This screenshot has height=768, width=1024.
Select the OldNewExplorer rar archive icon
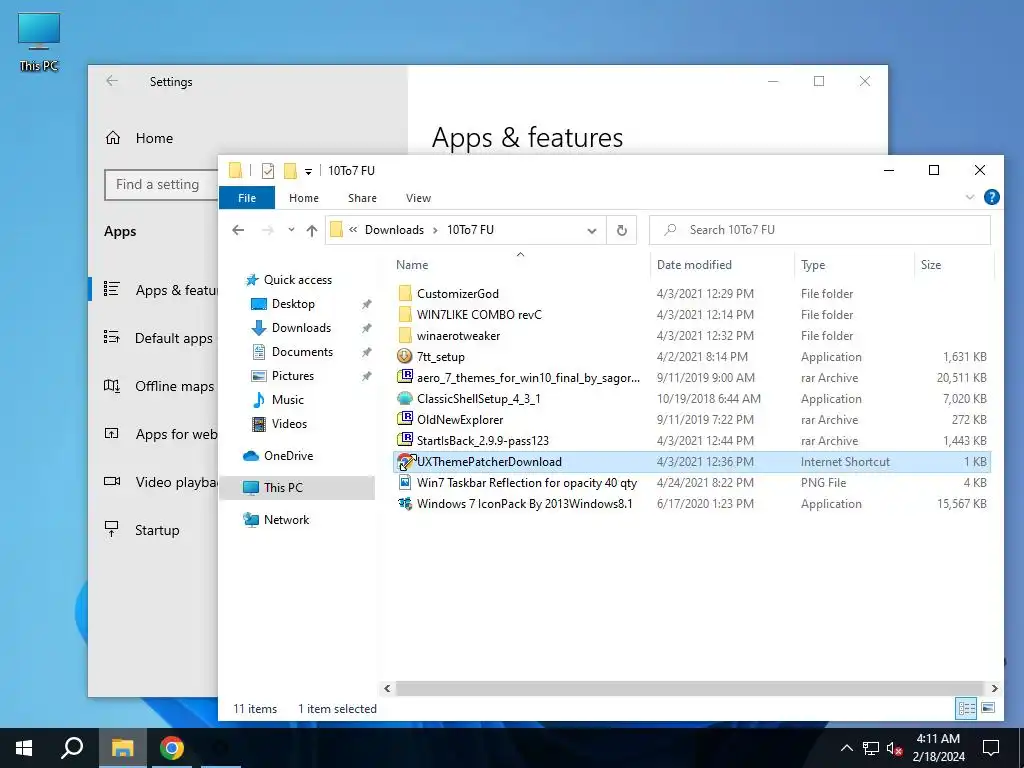click(405, 419)
